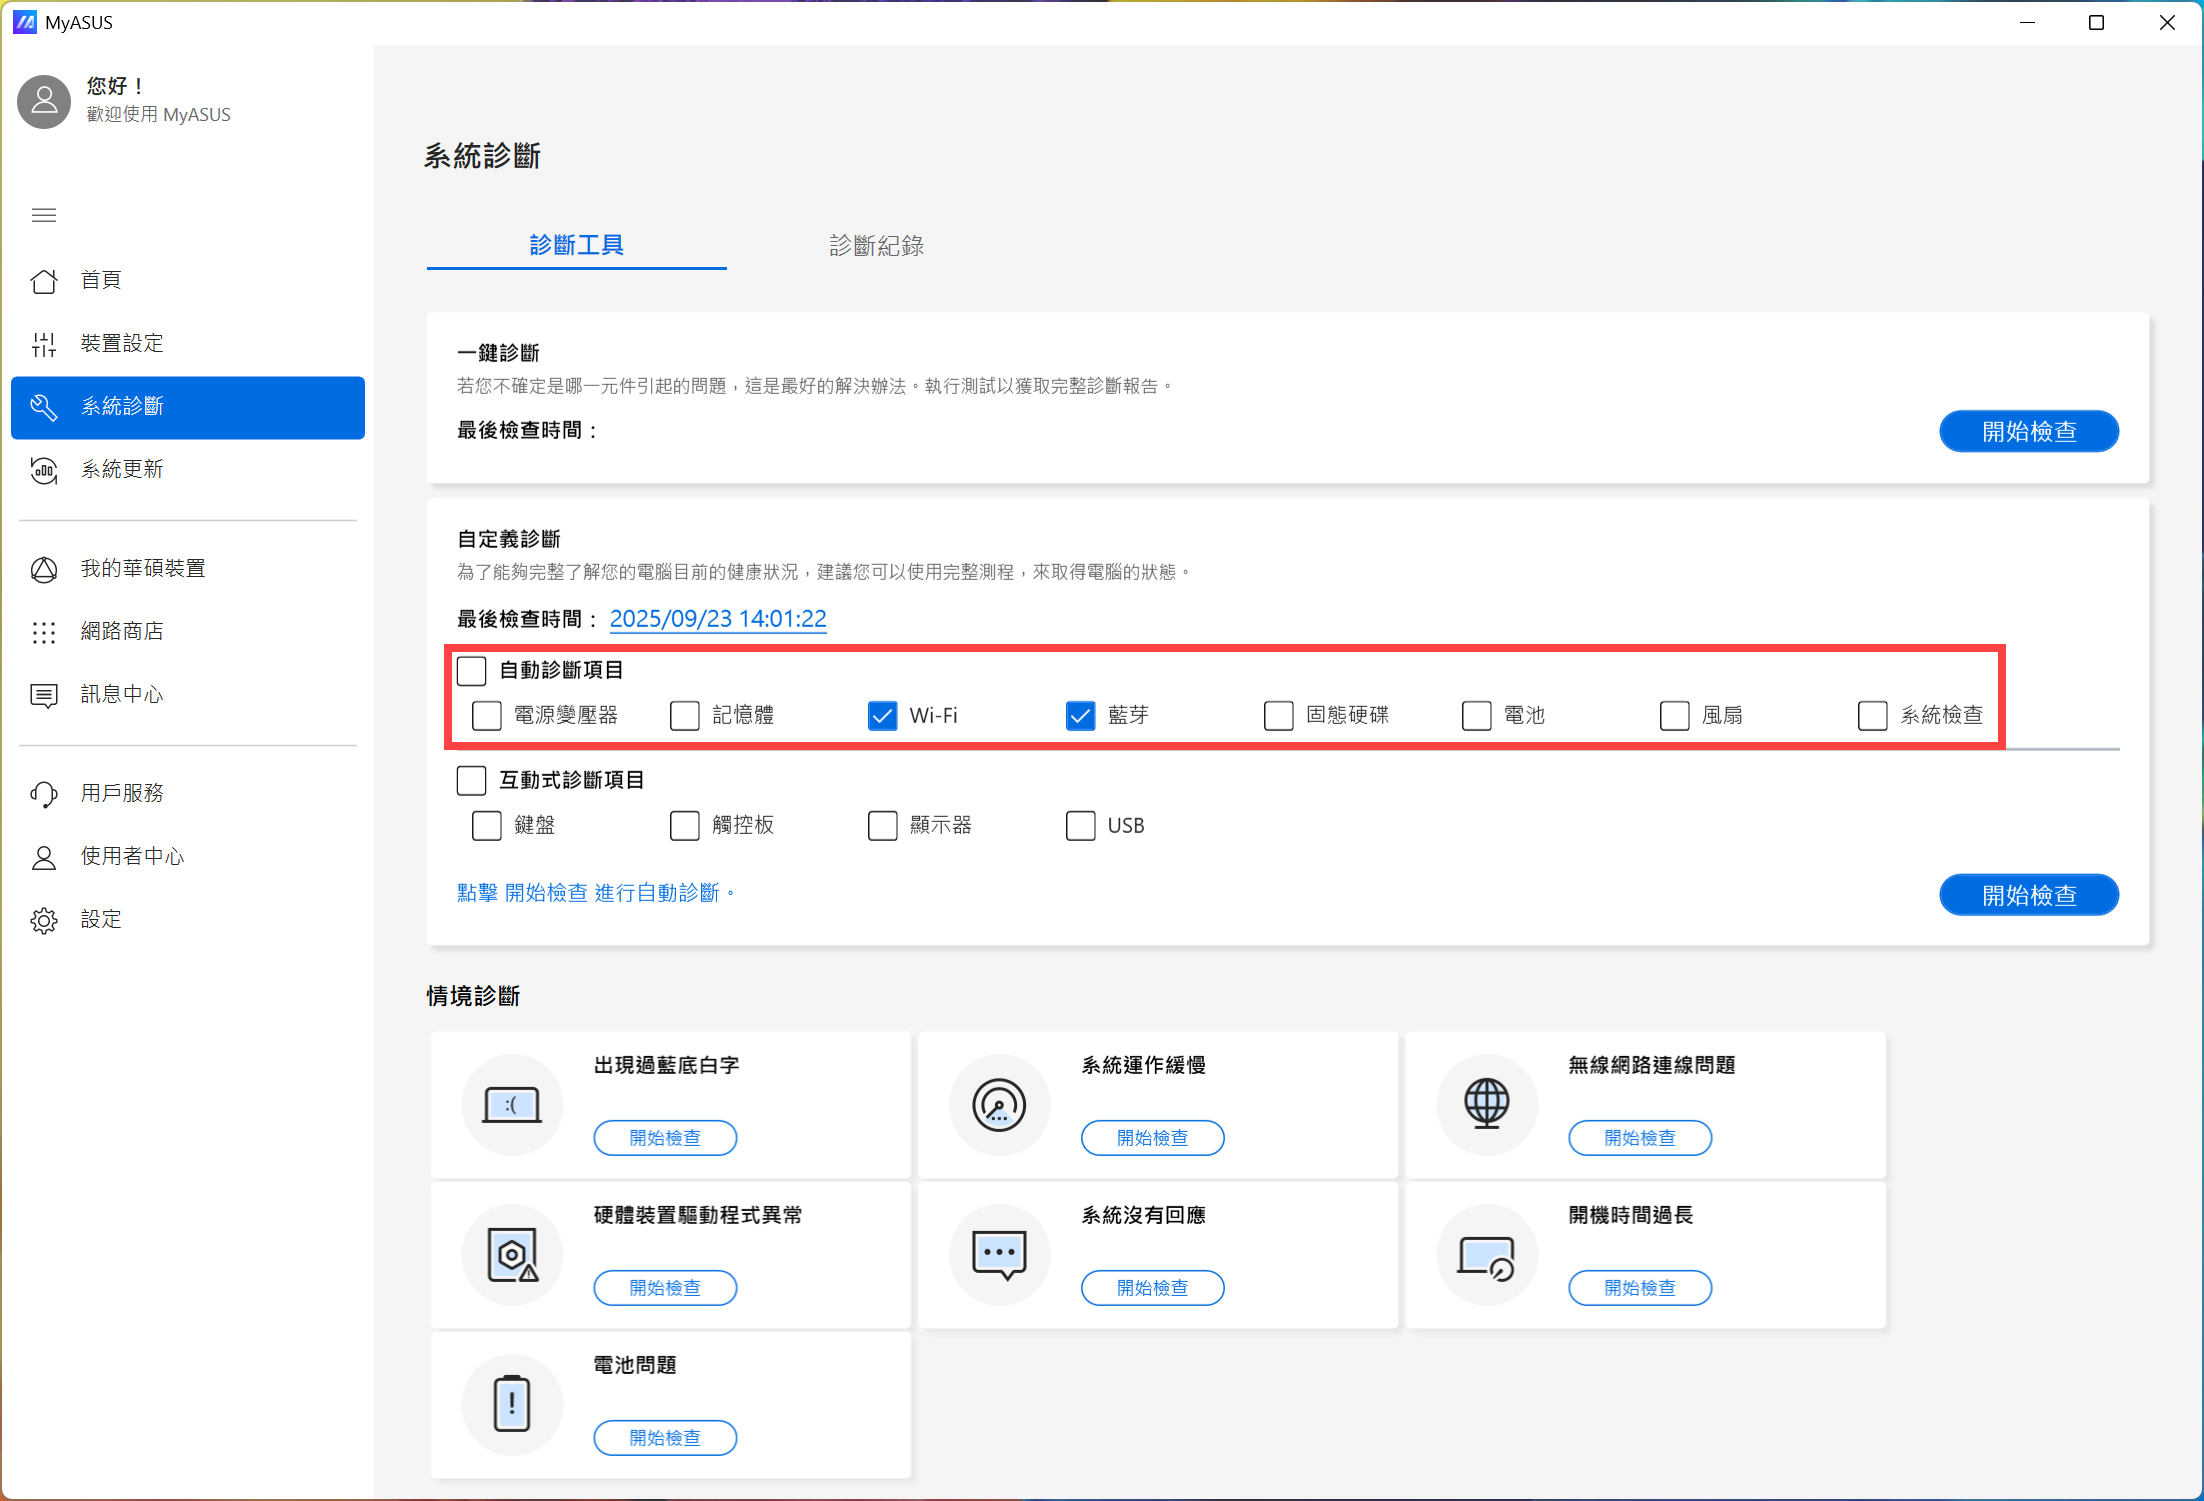Open 設定 gear icon

pos(44,920)
